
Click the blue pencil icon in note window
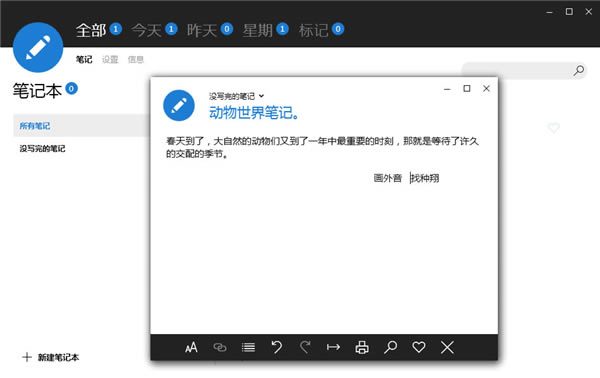(x=179, y=106)
